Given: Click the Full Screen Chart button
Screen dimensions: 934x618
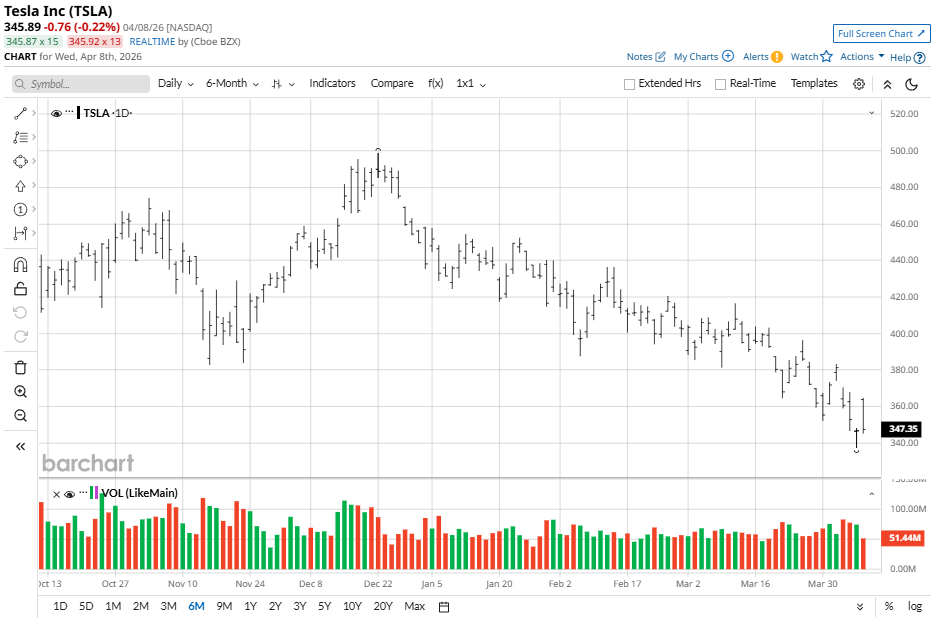Looking at the screenshot, I should click(x=881, y=34).
